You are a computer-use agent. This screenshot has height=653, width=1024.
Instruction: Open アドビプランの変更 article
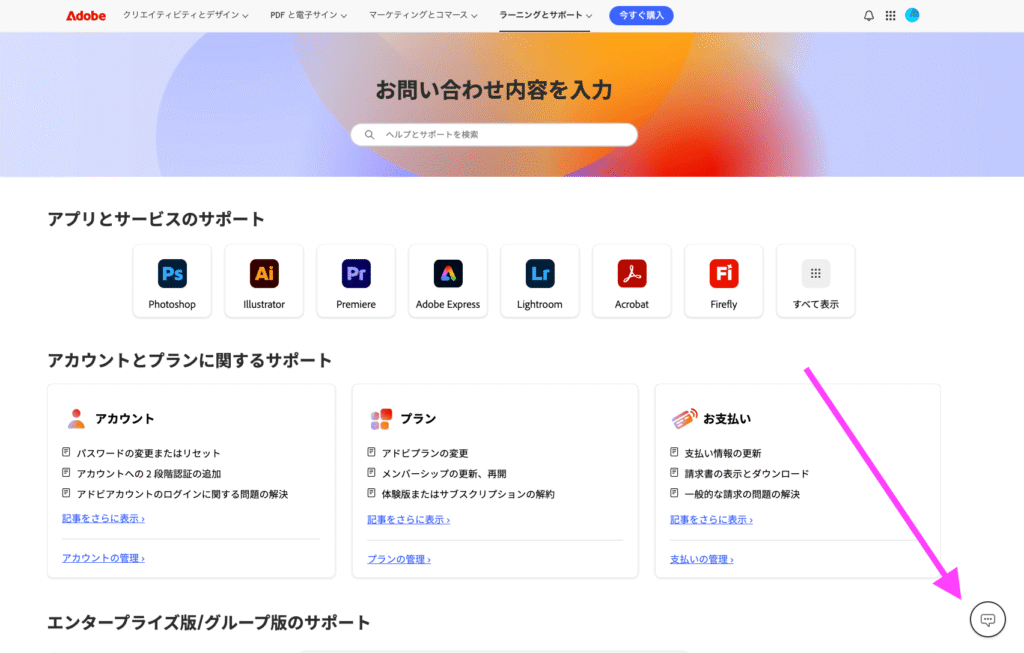click(425, 453)
